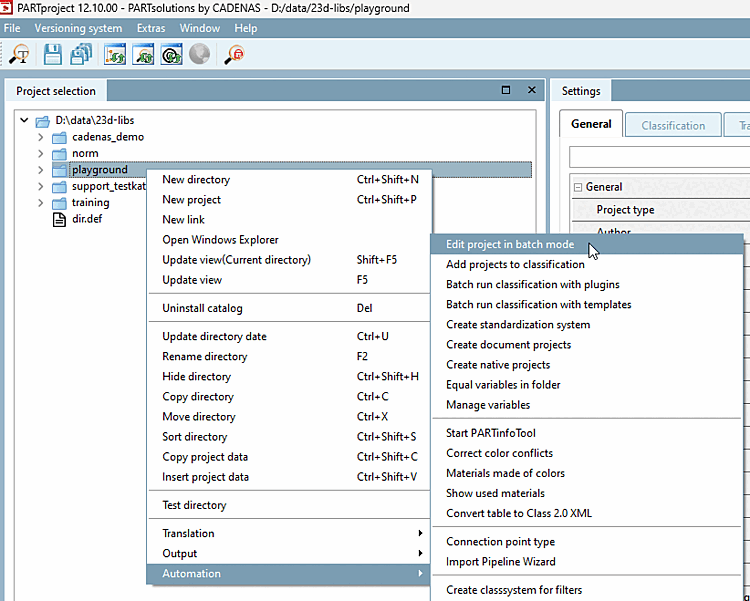
Task: Click the magnifier with red lock icon
Action: click(234, 54)
